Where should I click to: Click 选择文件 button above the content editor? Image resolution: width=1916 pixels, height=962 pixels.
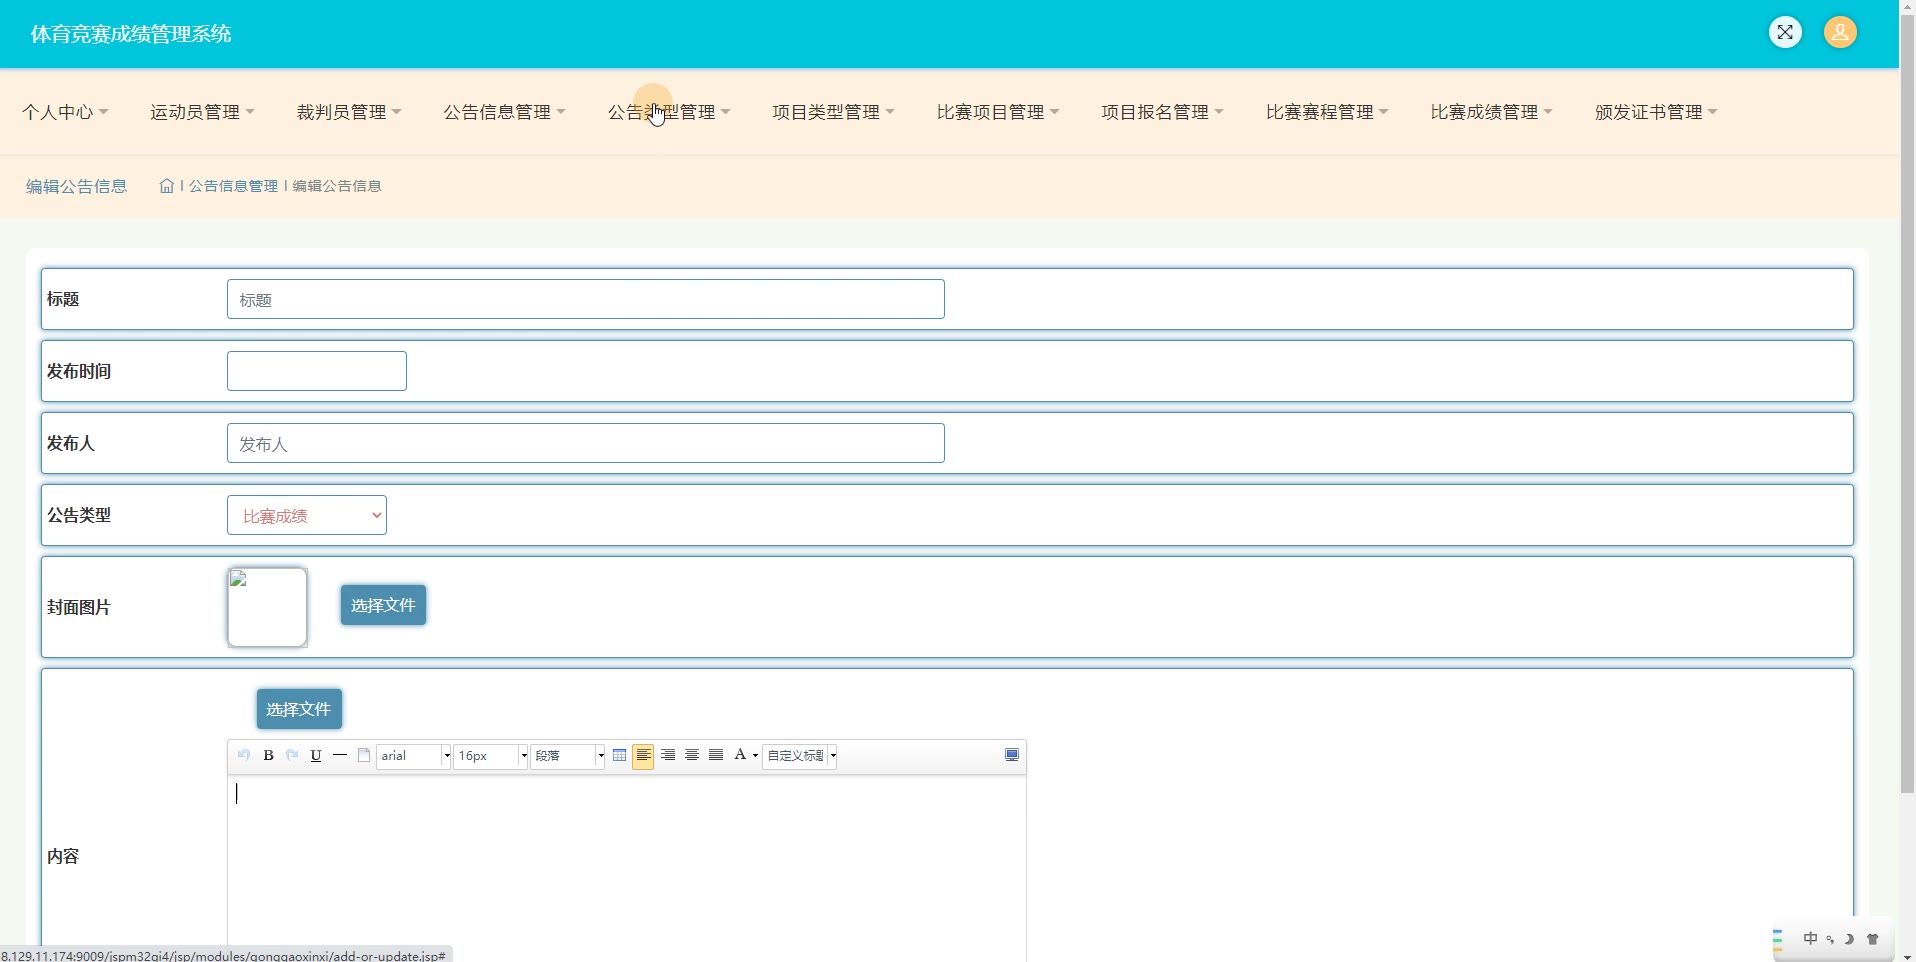pyautogui.click(x=299, y=709)
